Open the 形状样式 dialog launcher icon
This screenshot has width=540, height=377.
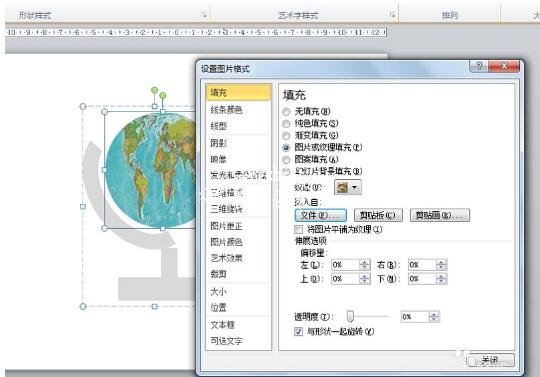click(204, 15)
